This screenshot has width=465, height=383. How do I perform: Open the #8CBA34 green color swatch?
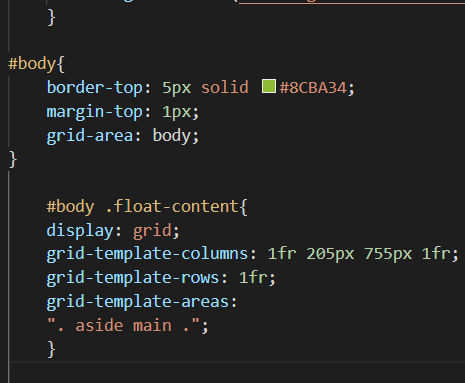click(269, 86)
